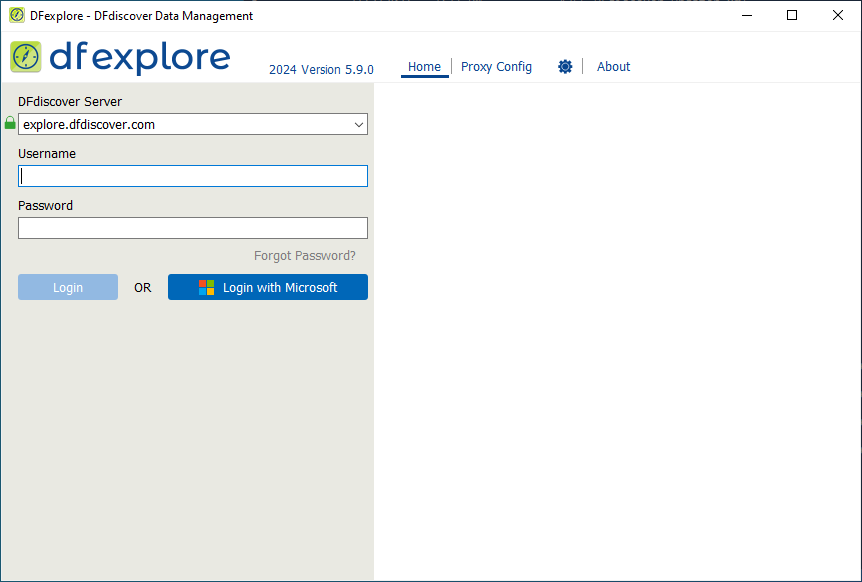Open the About tab

(x=614, y=66)
